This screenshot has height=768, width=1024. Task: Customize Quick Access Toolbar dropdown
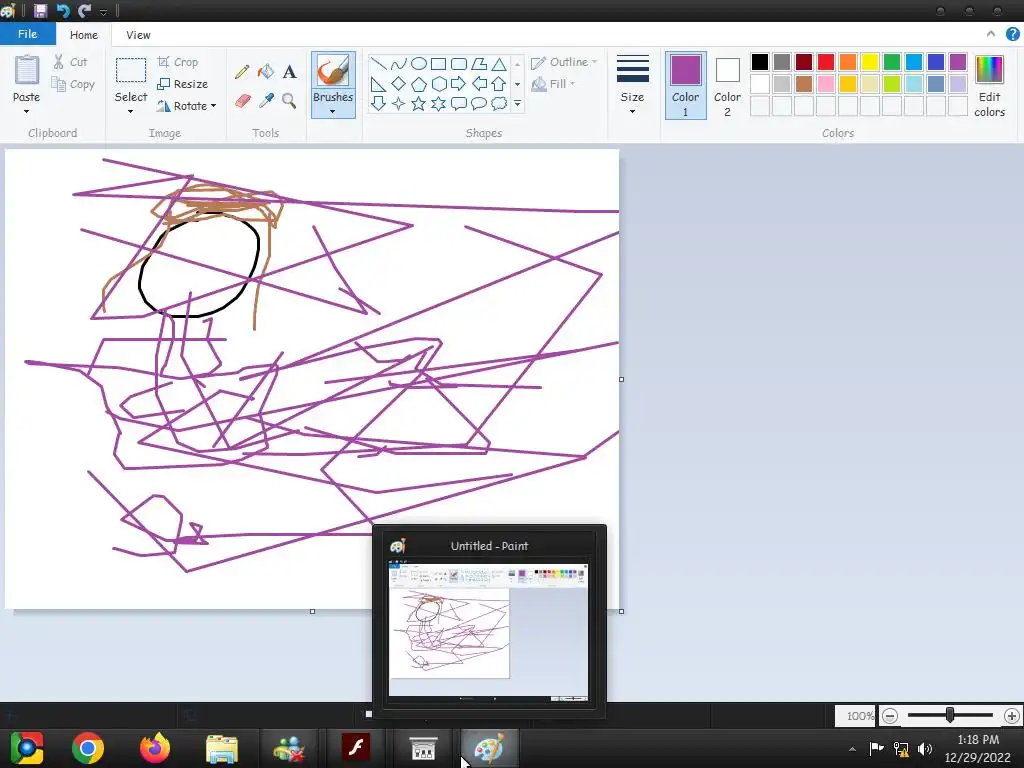tap(103, 12)
